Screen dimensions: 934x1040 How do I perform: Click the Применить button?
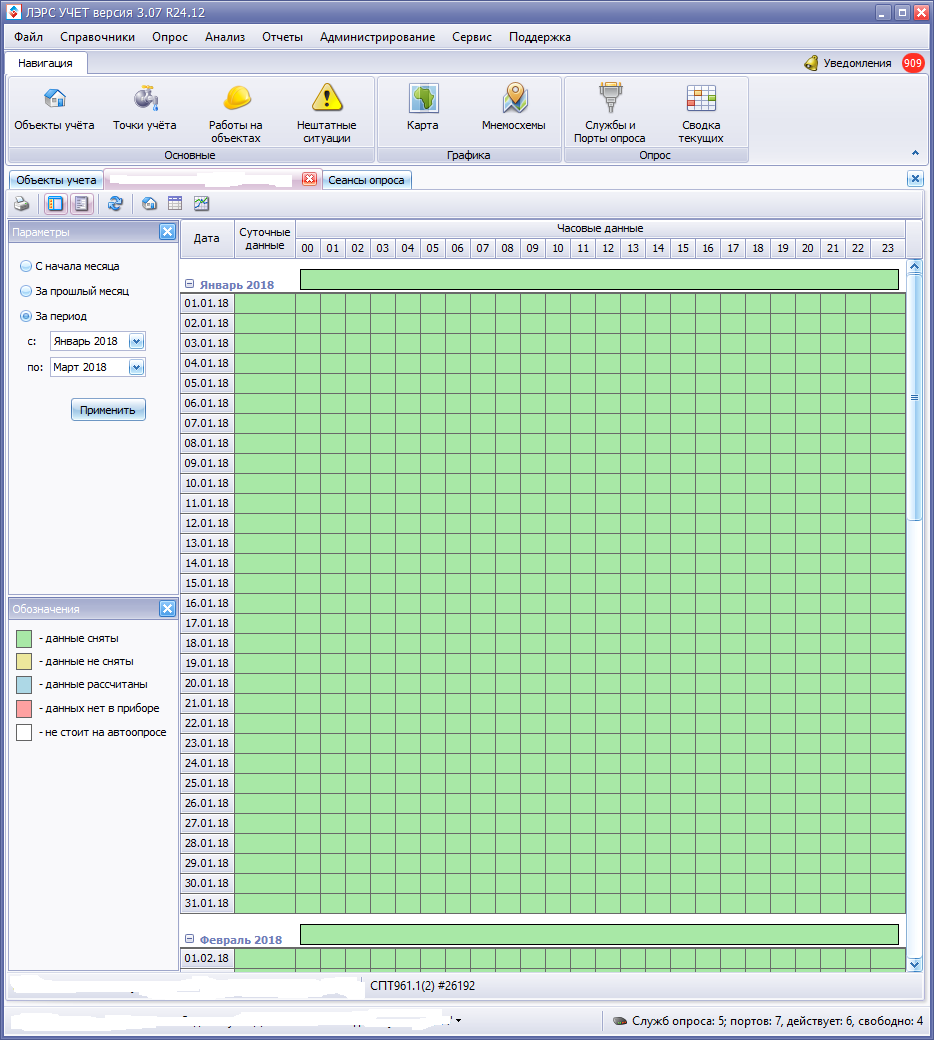click(108, 410)
